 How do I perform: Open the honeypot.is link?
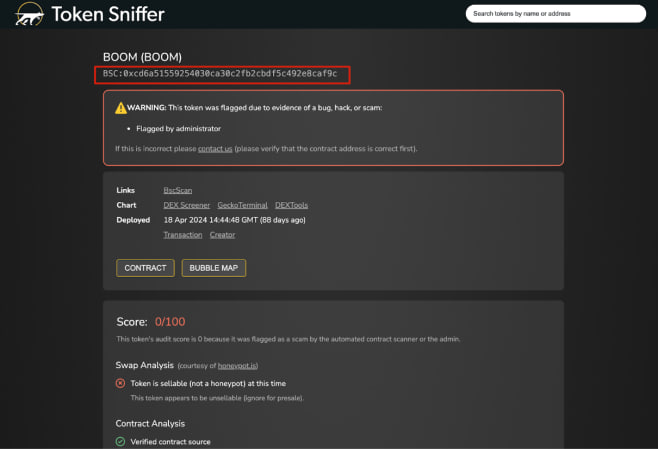(237, 366)
